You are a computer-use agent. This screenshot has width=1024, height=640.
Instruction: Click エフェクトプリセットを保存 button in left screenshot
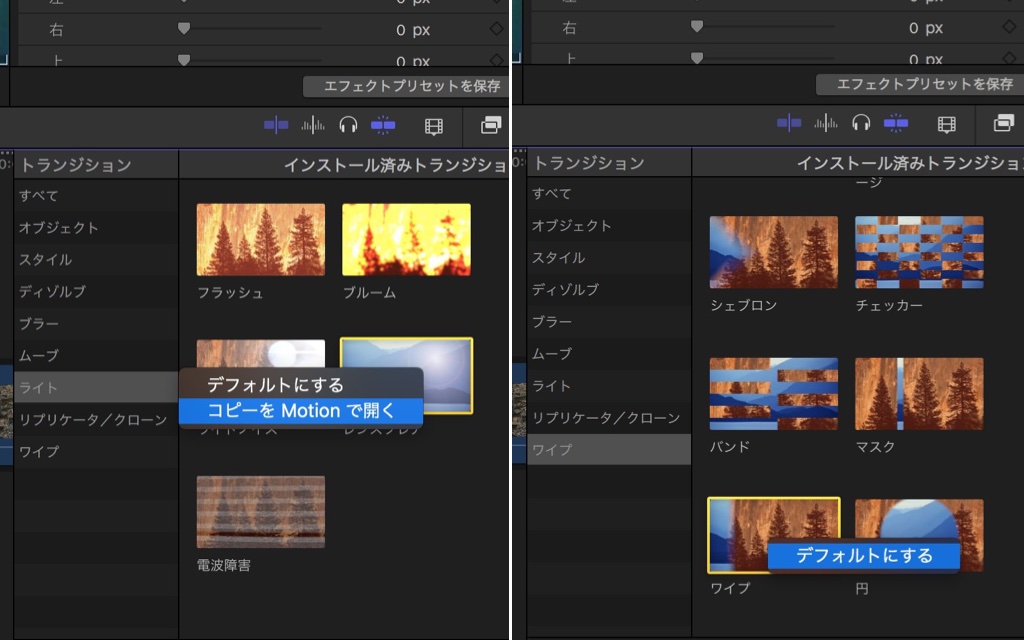point(406,86)
